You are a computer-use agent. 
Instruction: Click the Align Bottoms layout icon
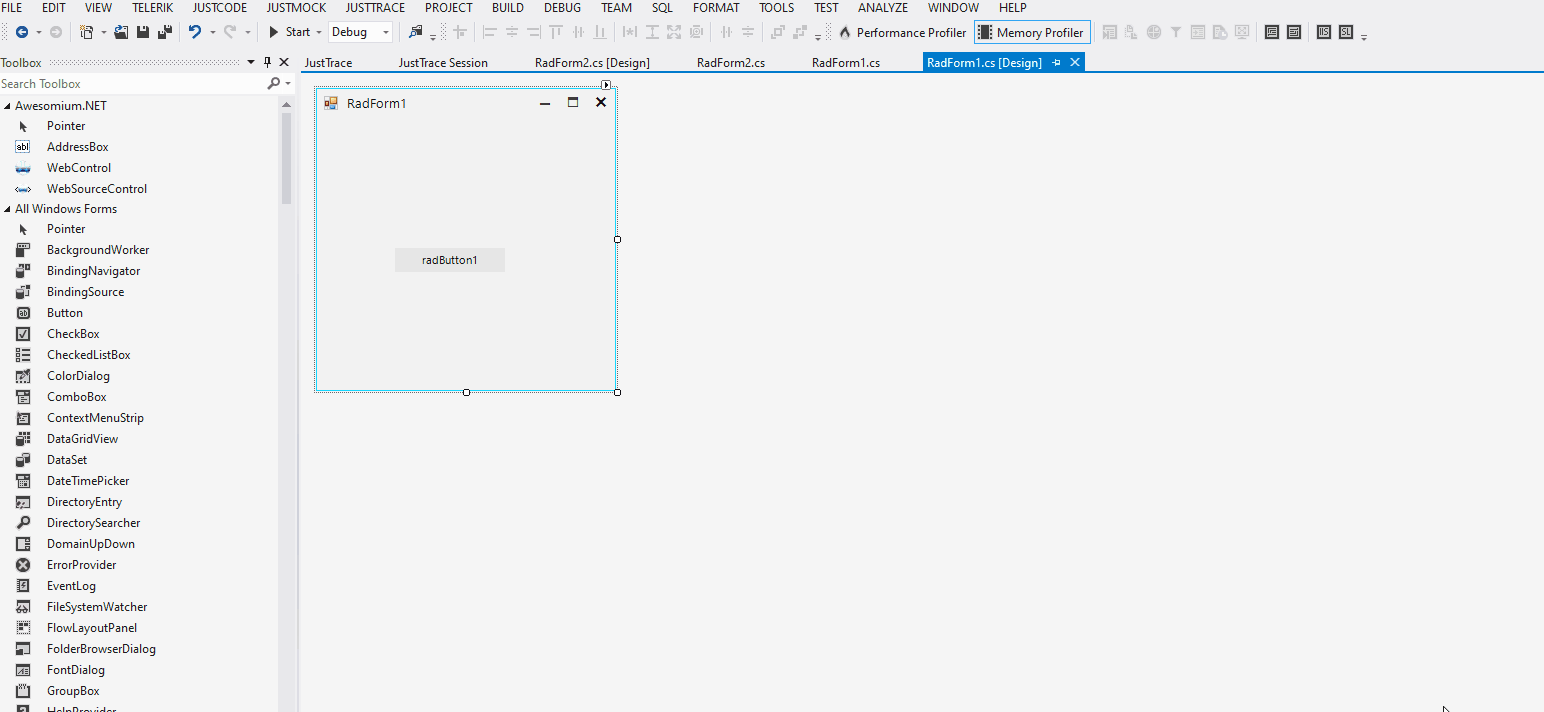tap(600, 32)
